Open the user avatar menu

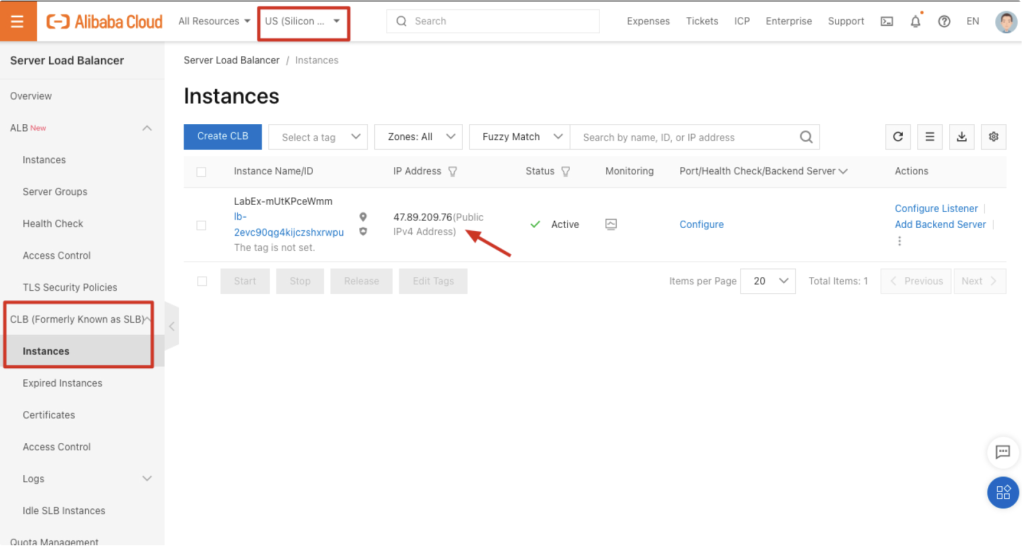(x=1006, y=22)
